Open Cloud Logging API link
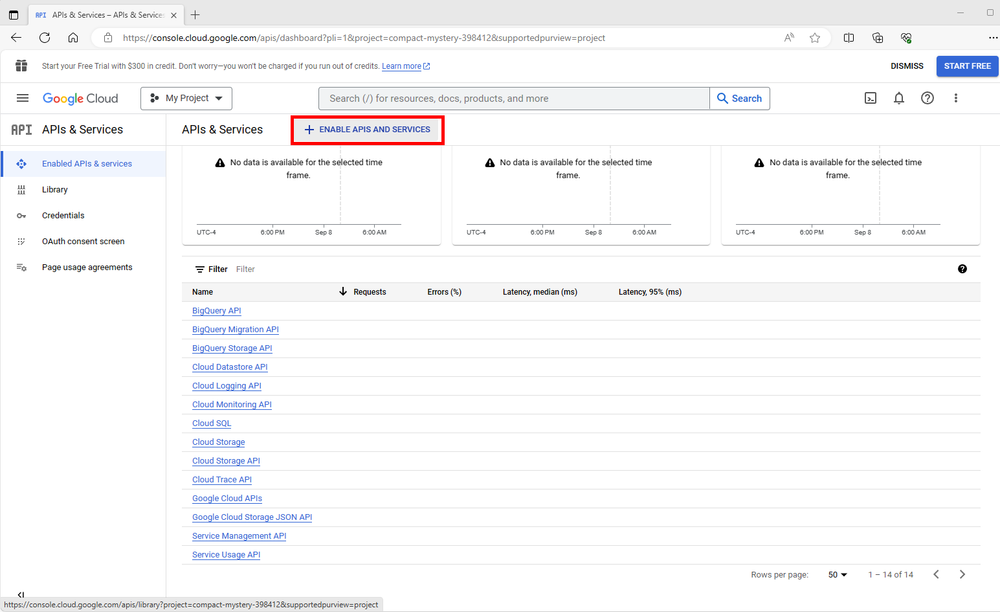This screenshot has width=1000, height=612. point(226,386)
